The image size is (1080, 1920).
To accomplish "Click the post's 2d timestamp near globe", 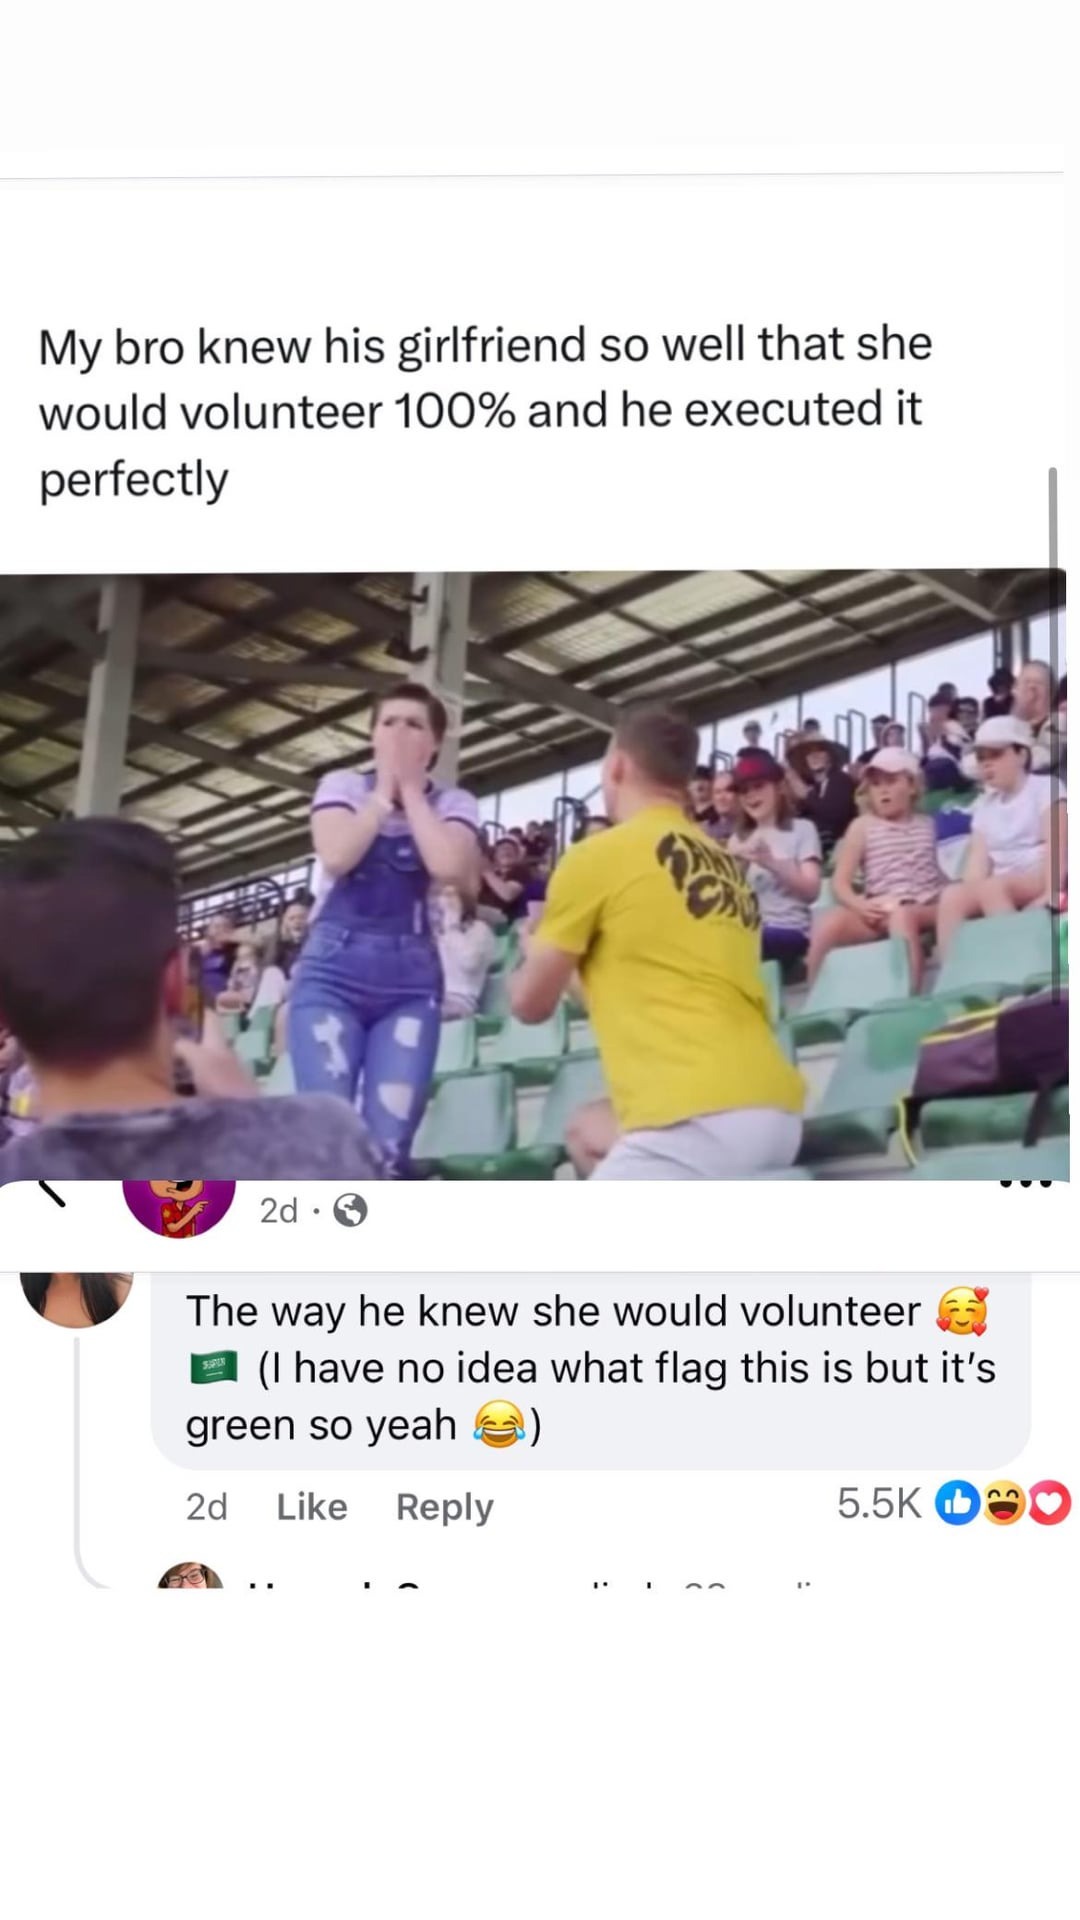I will point(279,1211).
